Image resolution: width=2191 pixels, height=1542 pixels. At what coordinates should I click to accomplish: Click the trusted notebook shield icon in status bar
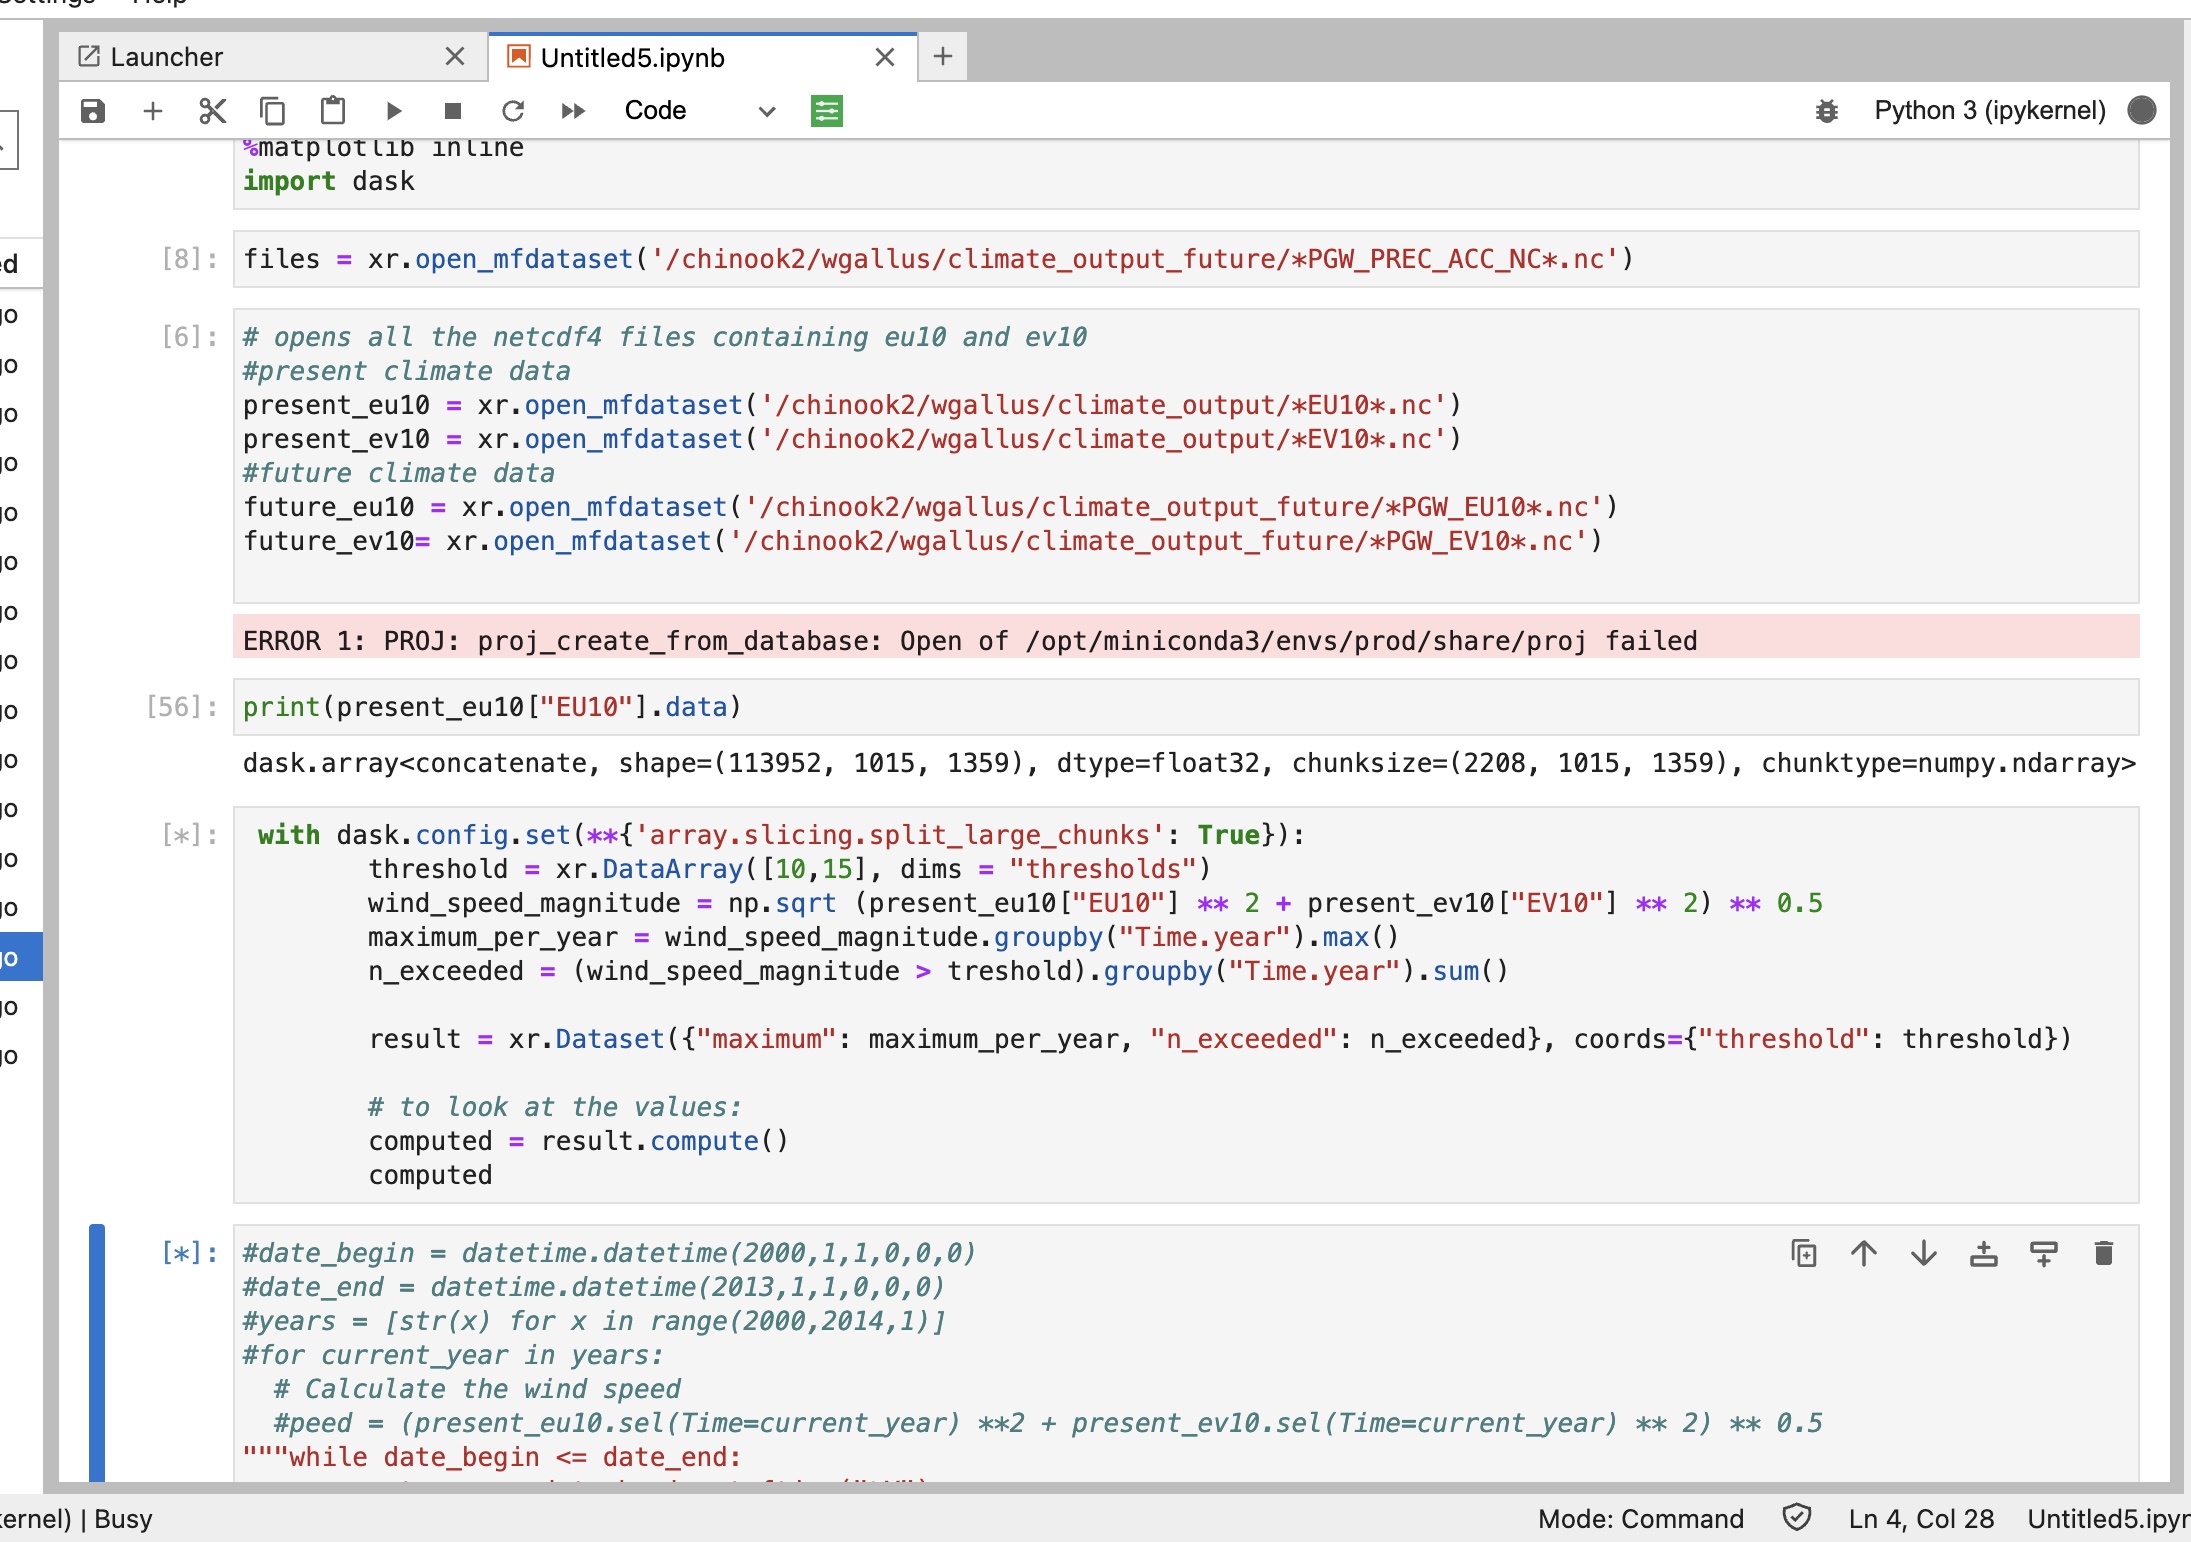(1797, 1518)
